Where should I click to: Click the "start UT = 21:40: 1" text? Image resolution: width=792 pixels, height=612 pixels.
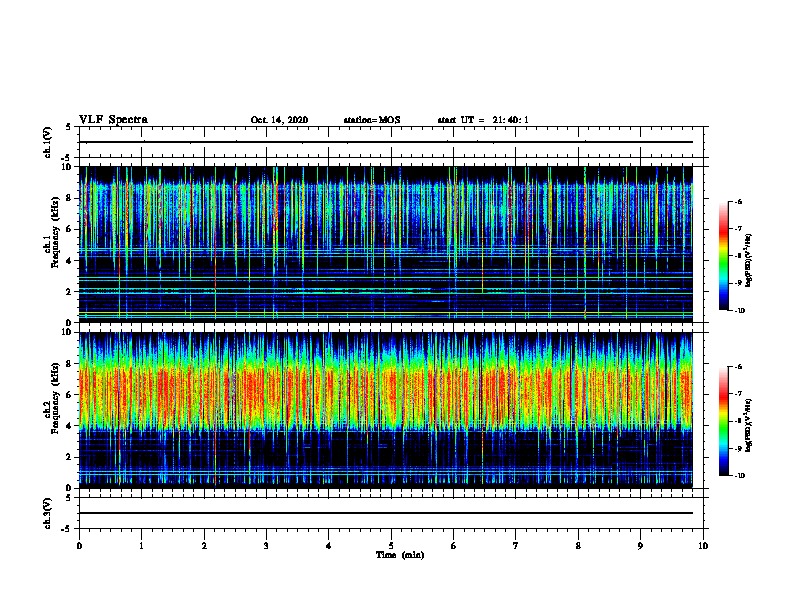[483, 120]
